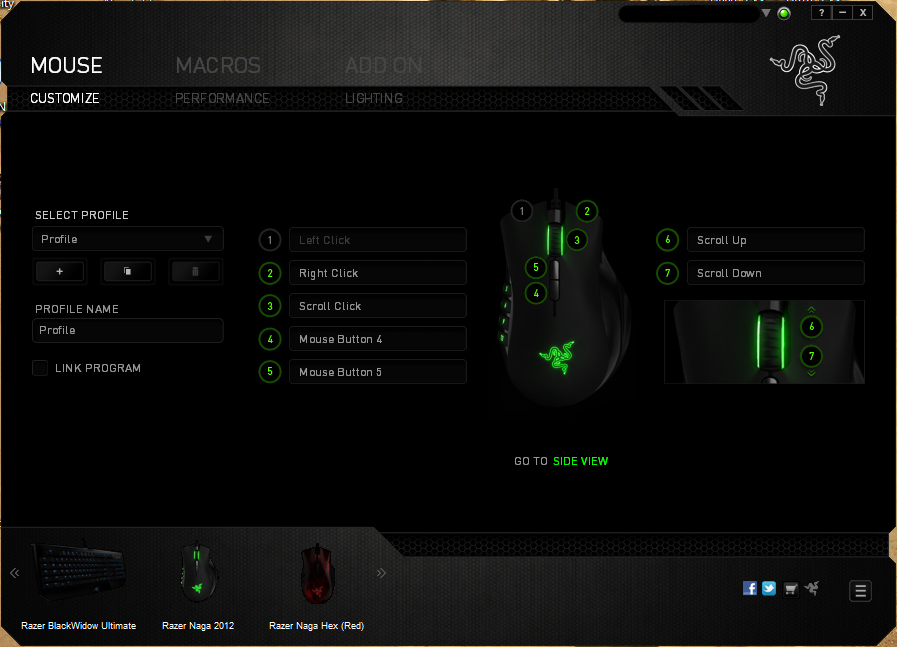
Task: Switch to the Macros tab
Action: 218,66
